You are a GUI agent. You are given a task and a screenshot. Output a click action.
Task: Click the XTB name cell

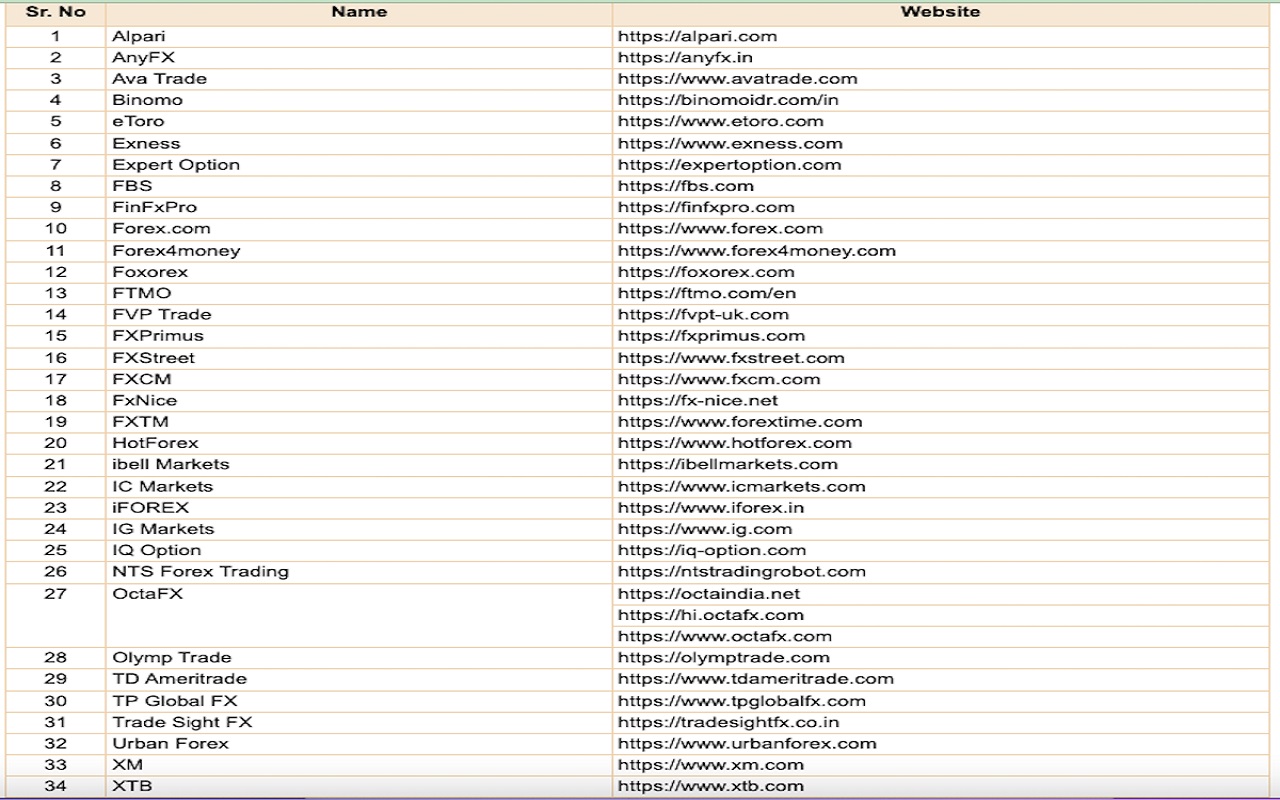[x=359, y=786]
